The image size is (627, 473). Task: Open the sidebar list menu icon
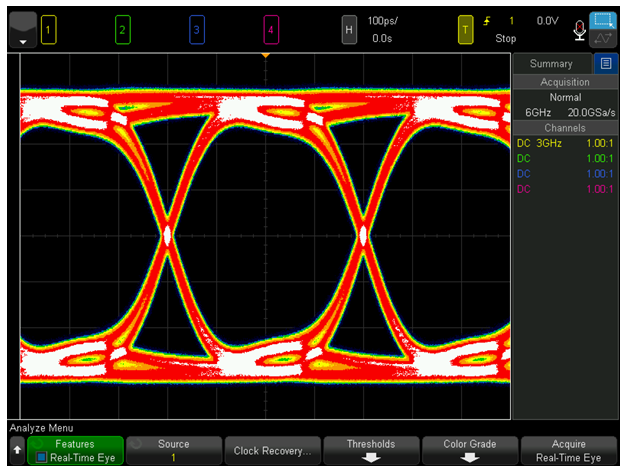(x=606, y=64)
